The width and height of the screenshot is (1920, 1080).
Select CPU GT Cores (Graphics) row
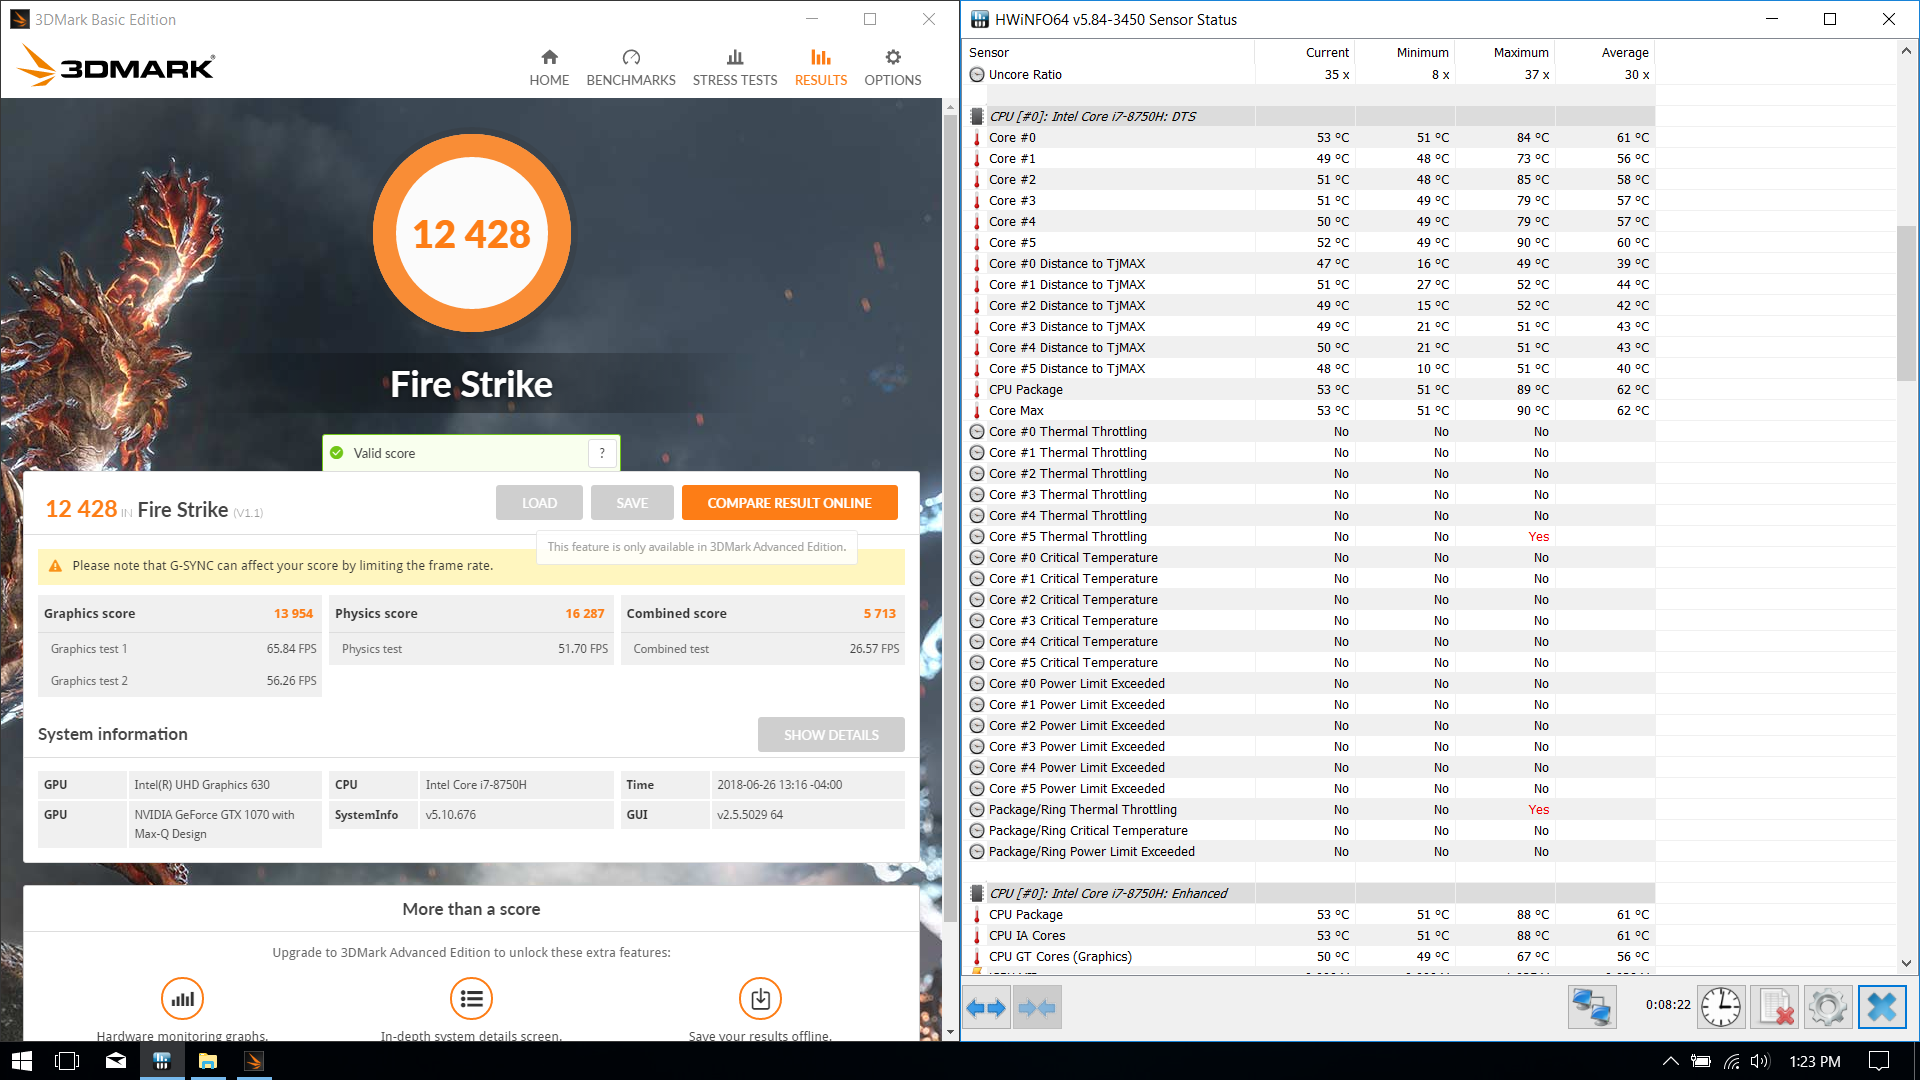tap(1311, 957)
